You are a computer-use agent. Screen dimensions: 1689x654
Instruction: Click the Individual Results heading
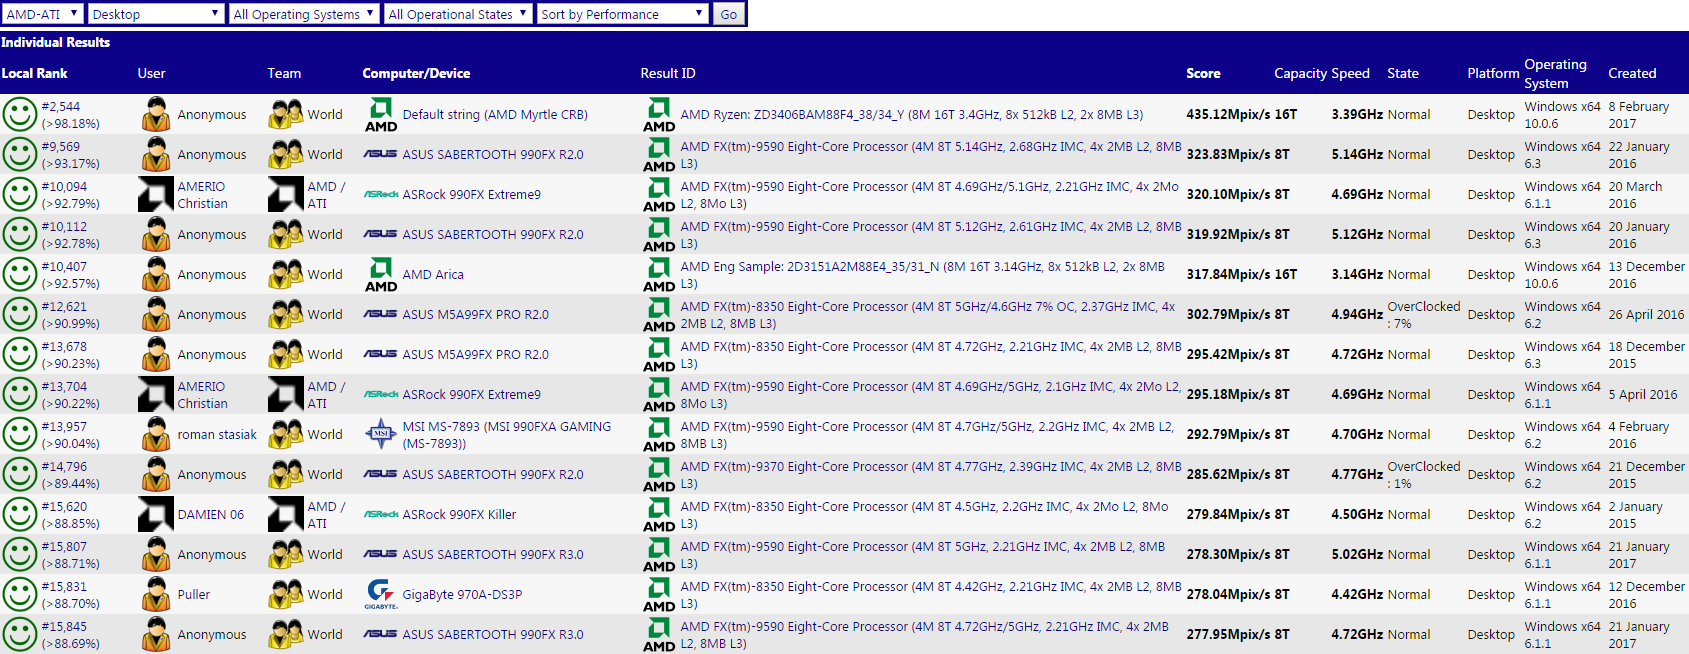pos(55,42)
